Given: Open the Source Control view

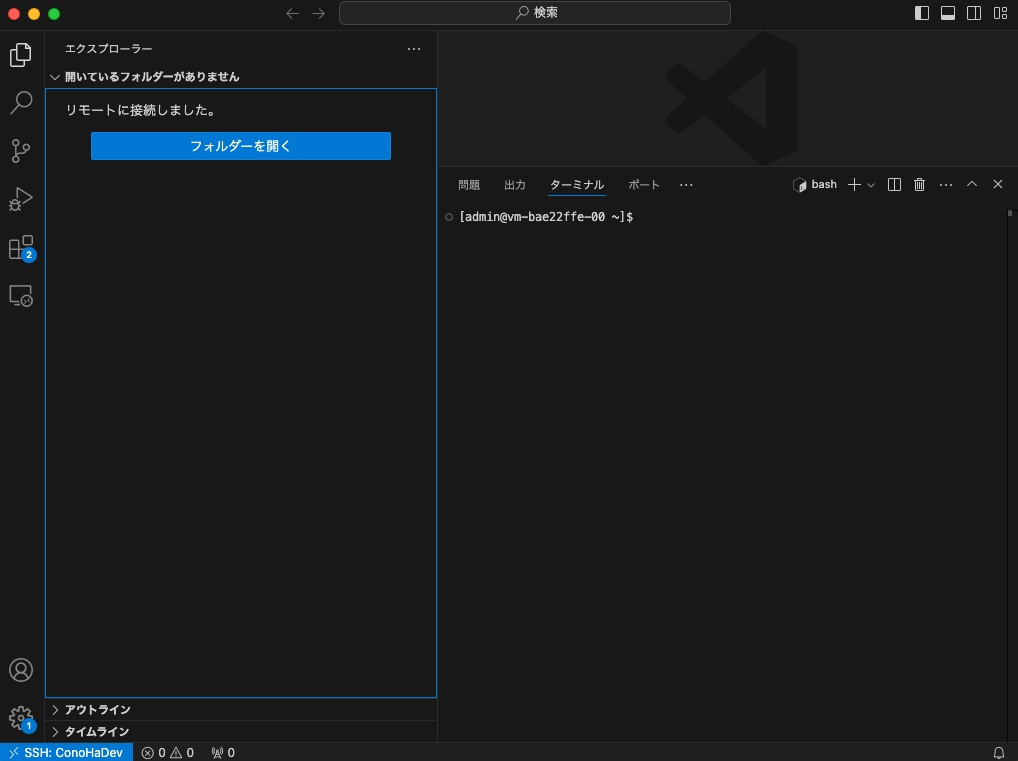Looking at the screenshot, I should pyautogui.click(x=21, y=151).
